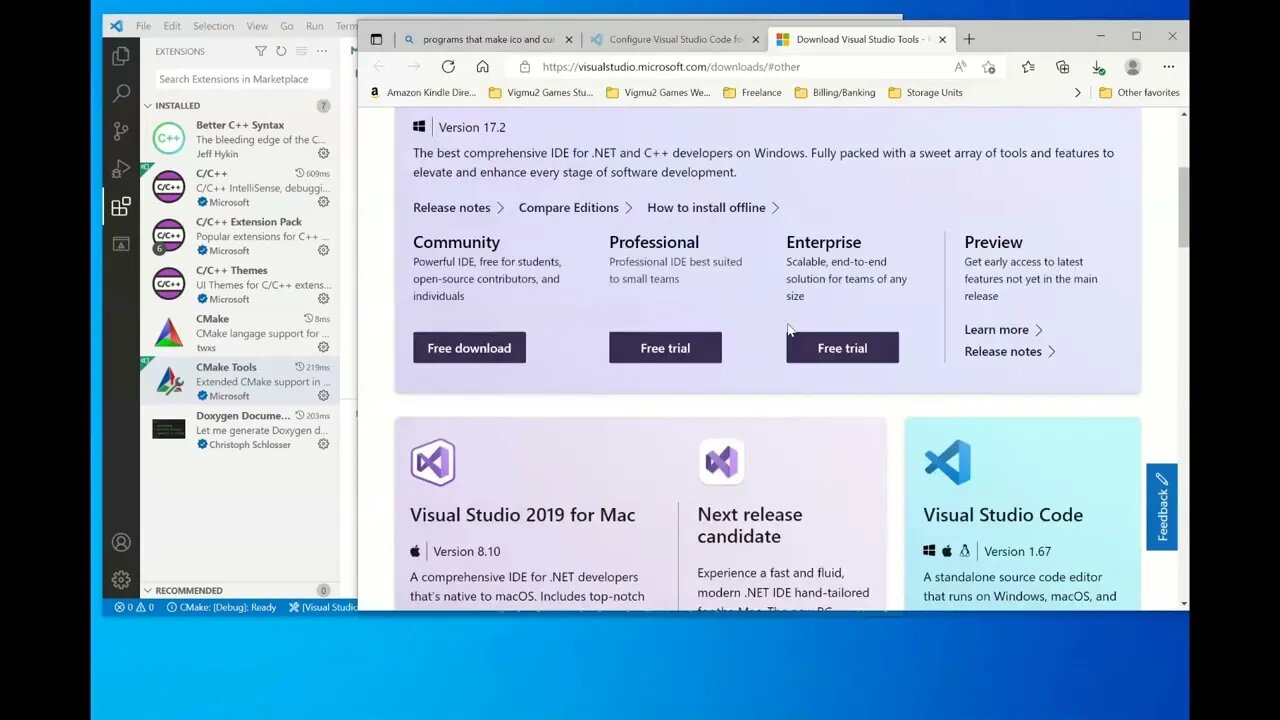Click the browser refresh button
This screenshot has height=720, width=1280.
click(448, 67)
